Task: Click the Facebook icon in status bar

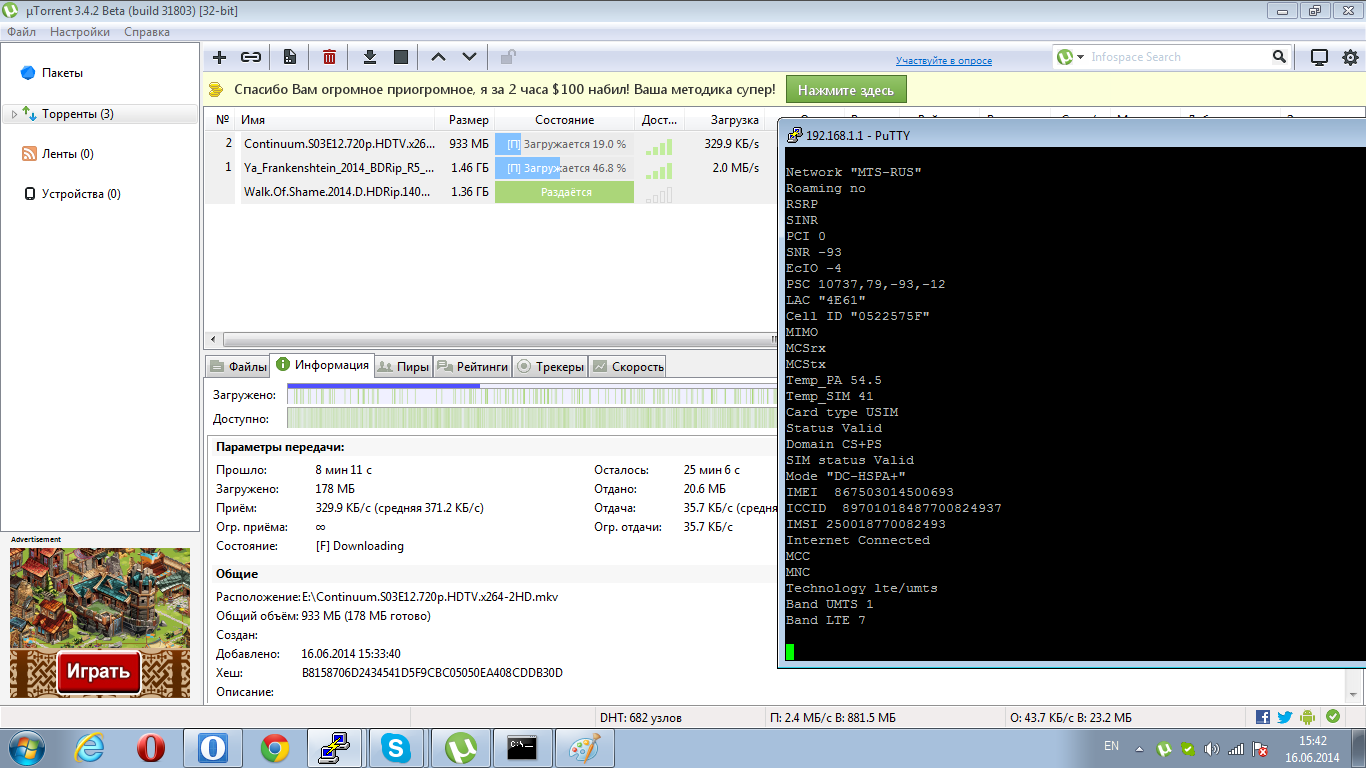Action: [1263, 717]
